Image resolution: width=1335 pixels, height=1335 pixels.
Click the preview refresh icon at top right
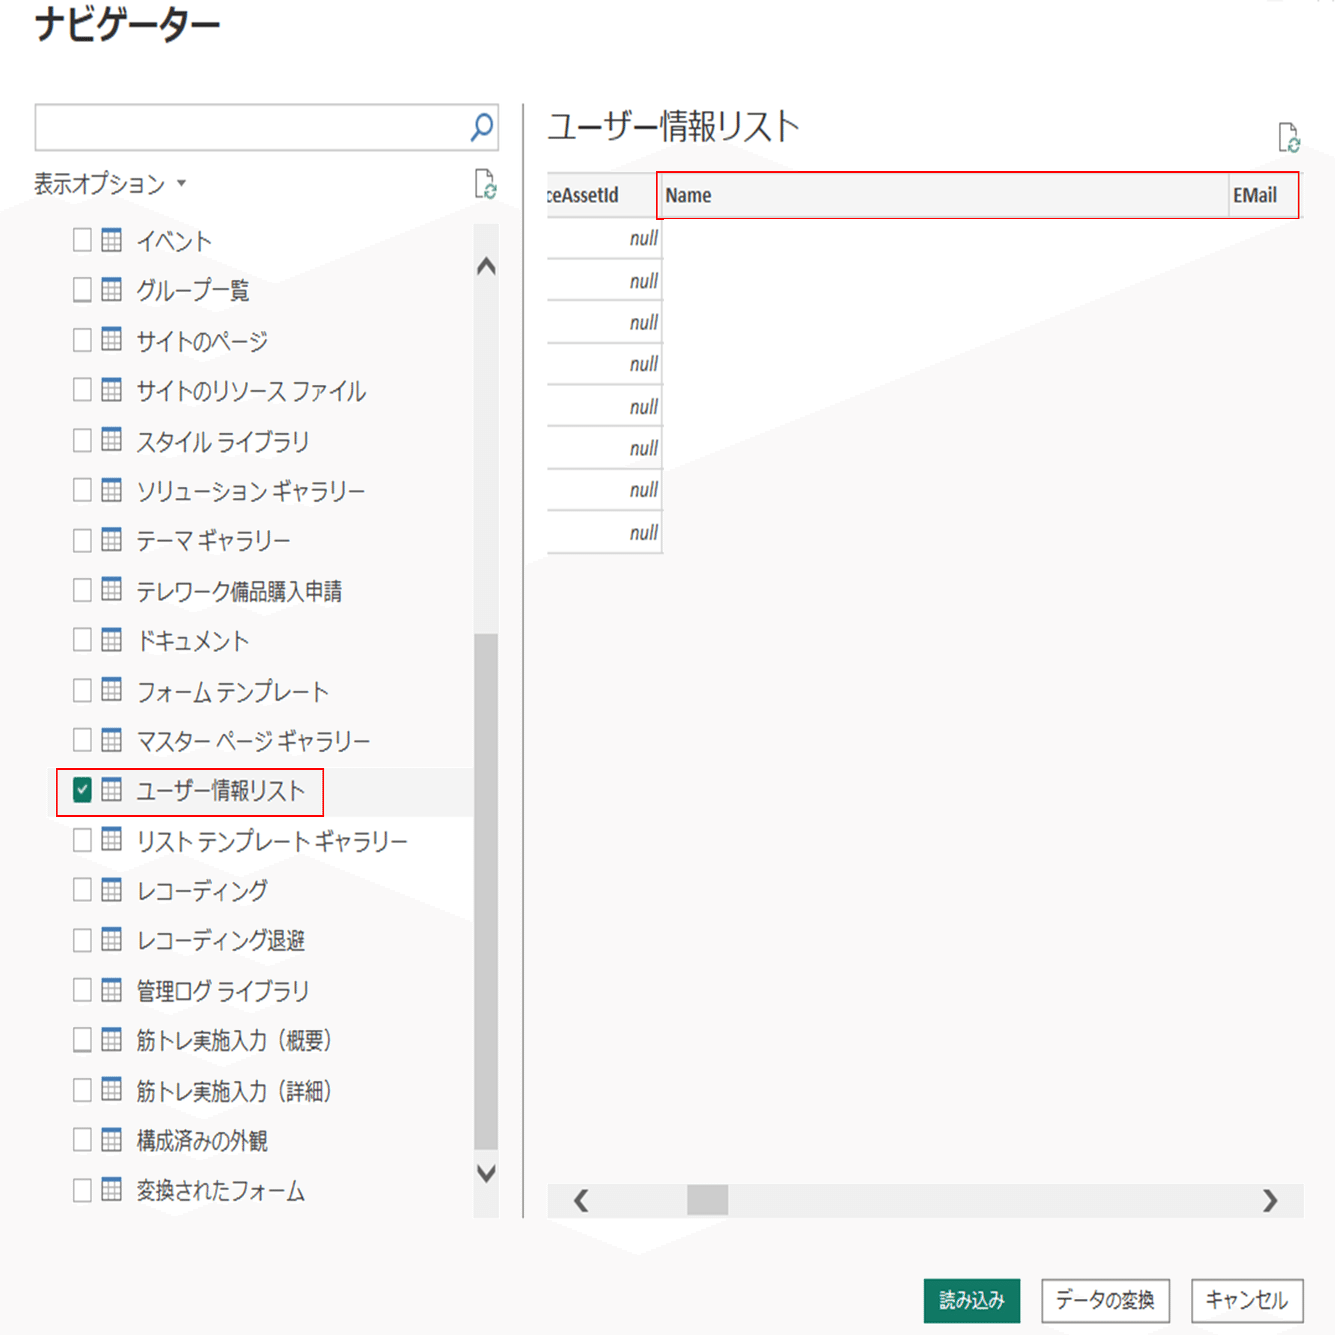click(x=1289, y=137)
